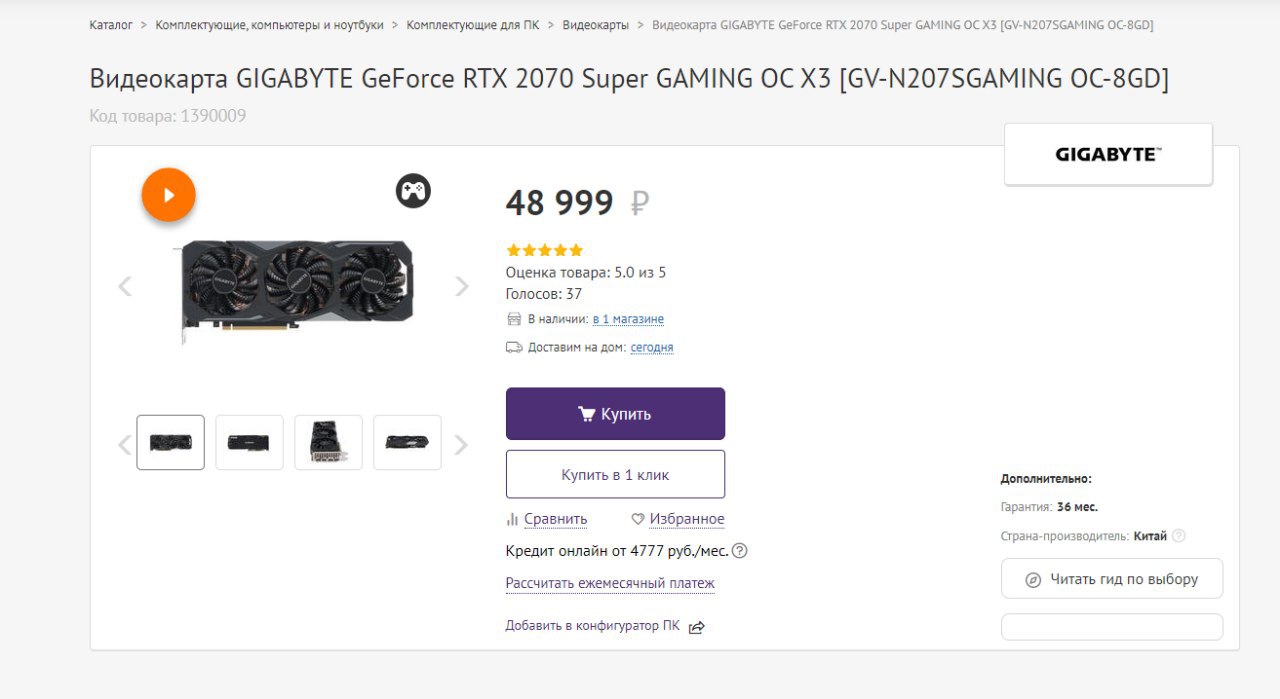Image resolution: width=1280 pixels, height=699 pixels.
Task: Click "Купить в 1 клик" button
Action: [x=615, y=475]
